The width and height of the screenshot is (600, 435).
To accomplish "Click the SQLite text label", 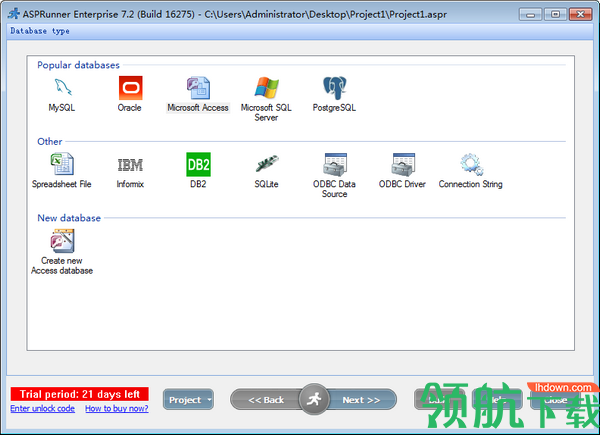I will [266, 184].
